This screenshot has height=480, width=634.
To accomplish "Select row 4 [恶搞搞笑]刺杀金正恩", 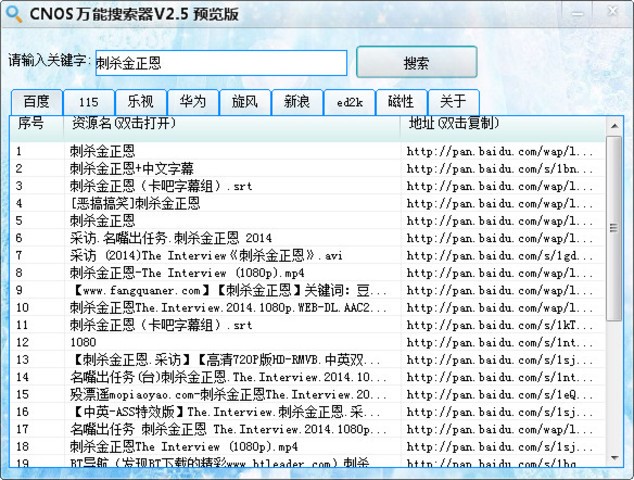I will tap(135, 203).
